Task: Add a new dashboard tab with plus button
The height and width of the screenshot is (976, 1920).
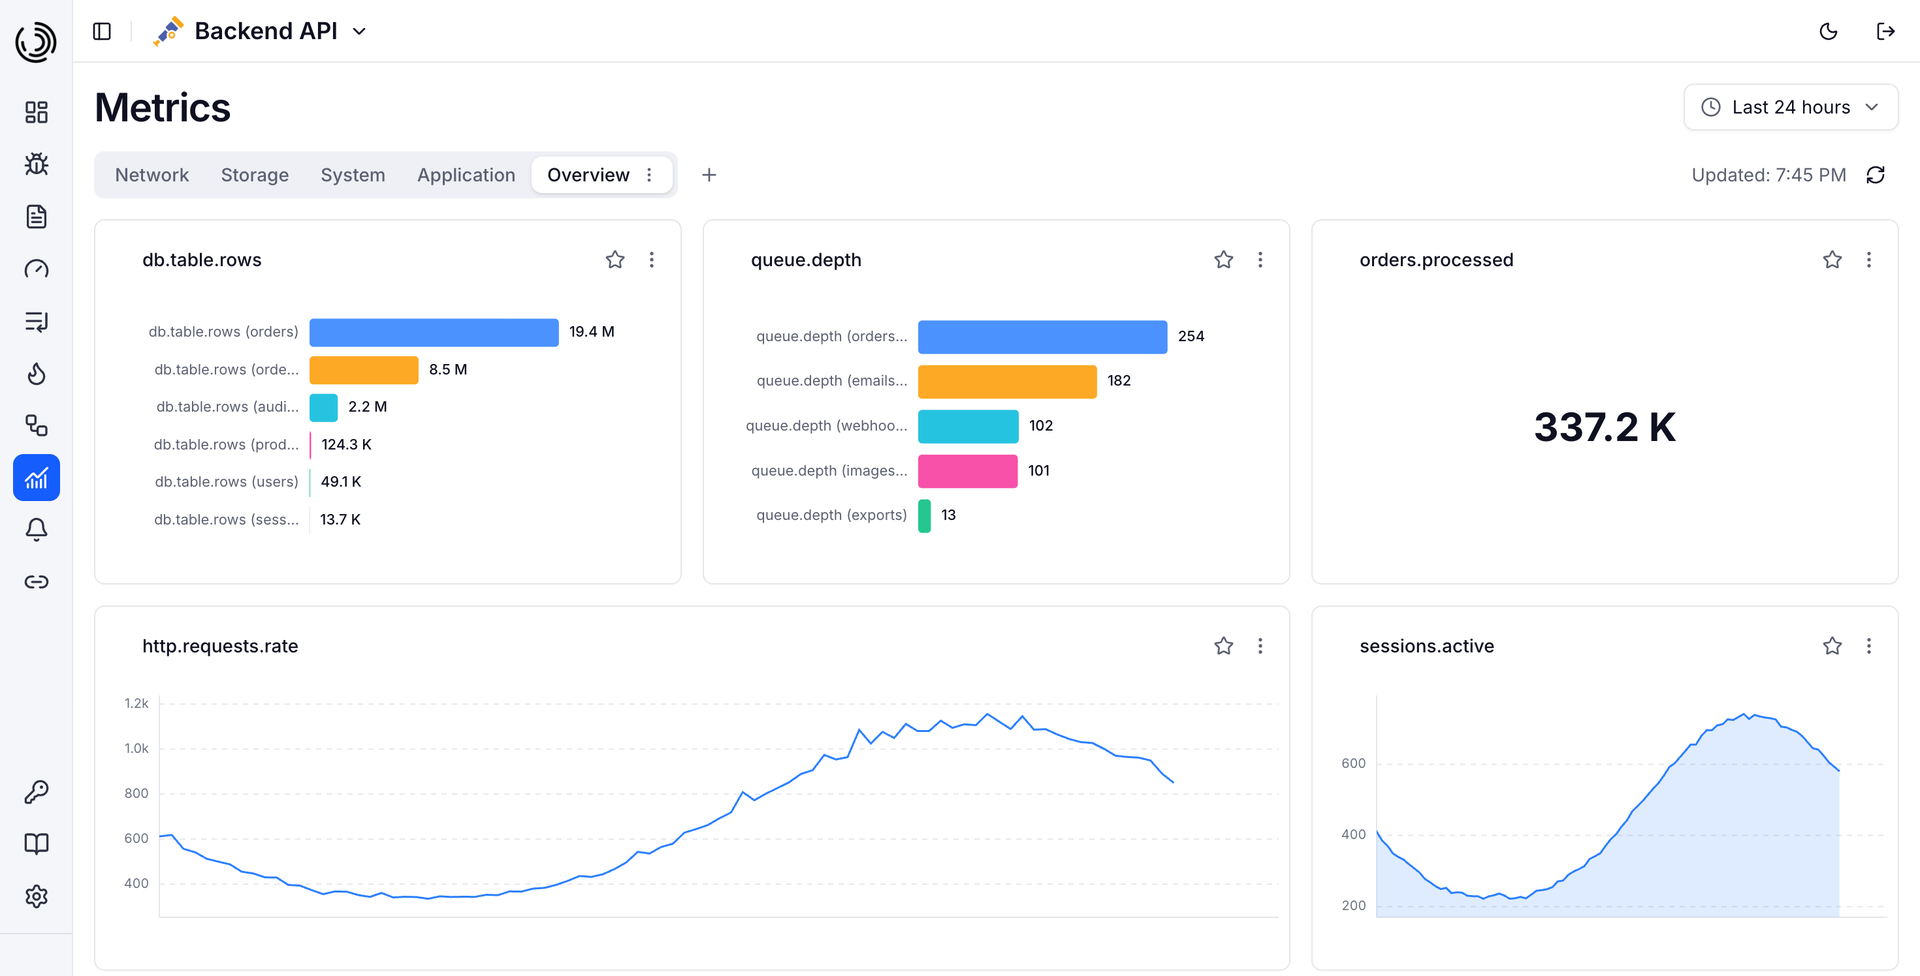Action: click(709, 175)
